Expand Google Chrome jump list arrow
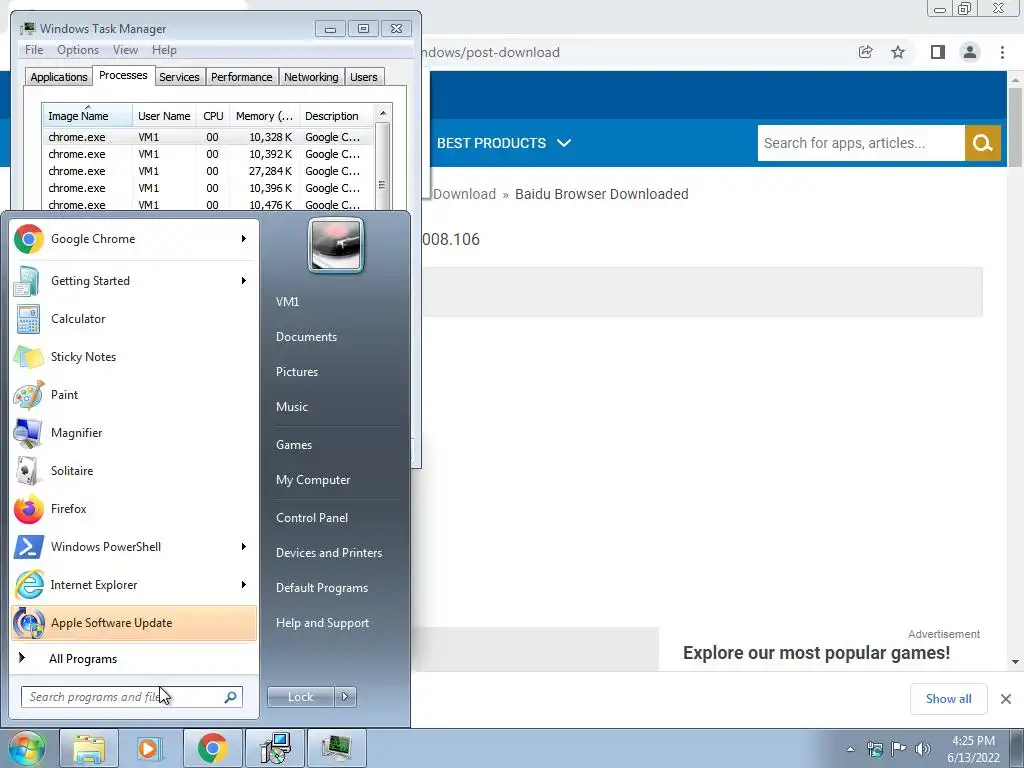This screenshot has height=768, width=1024. click(244, 239)
